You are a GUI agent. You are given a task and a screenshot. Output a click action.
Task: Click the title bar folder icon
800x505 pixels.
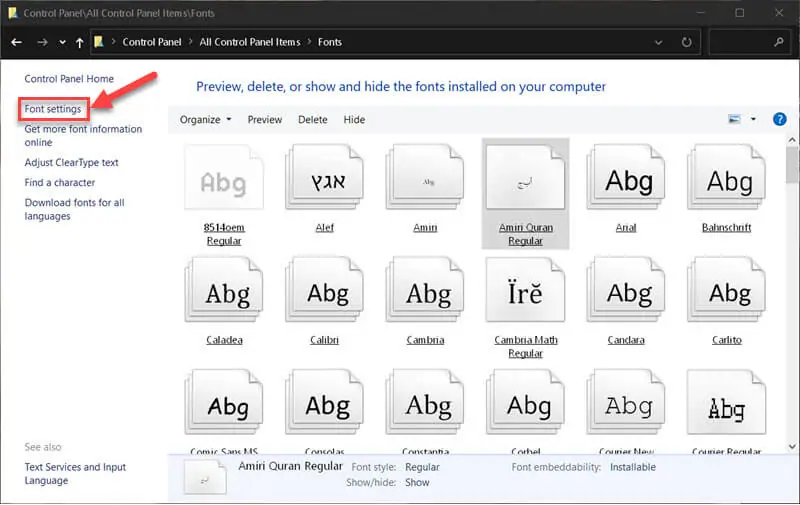click(13, 13)
